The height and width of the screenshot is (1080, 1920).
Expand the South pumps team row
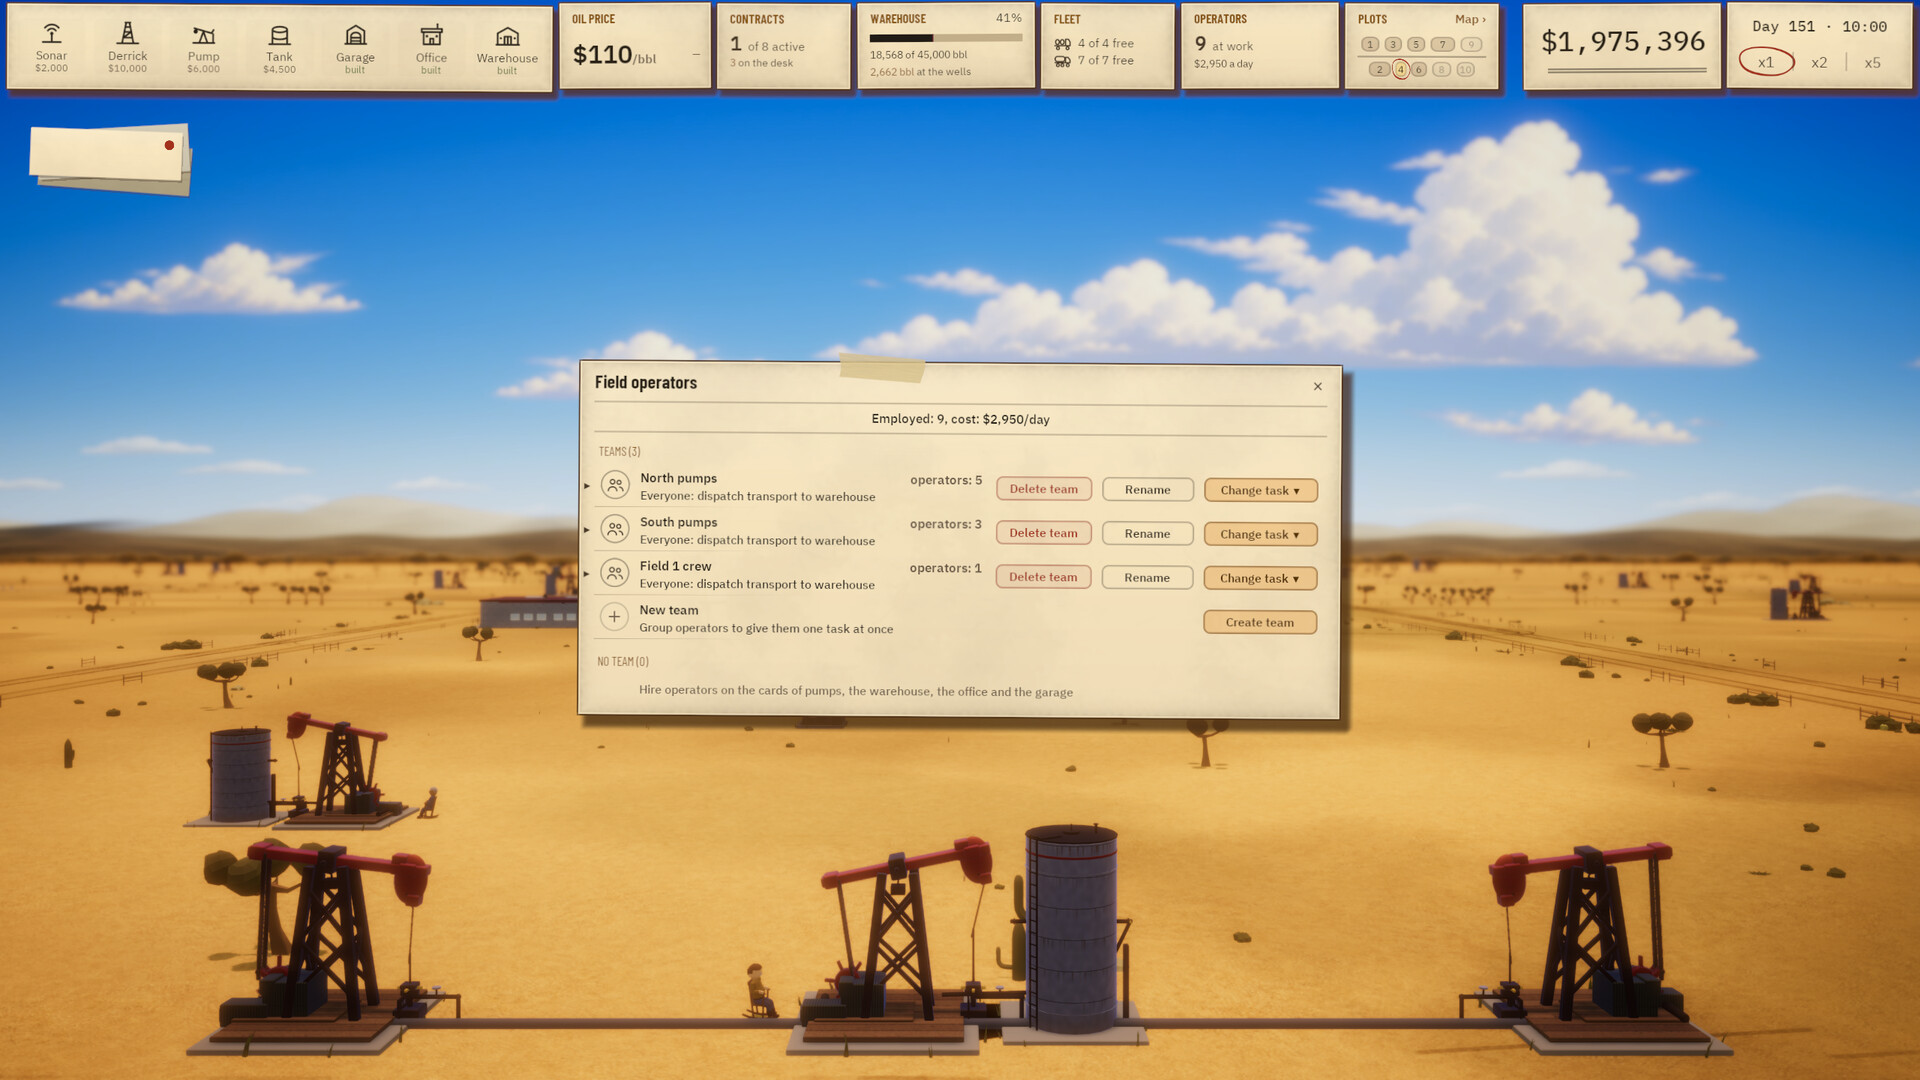587,530
